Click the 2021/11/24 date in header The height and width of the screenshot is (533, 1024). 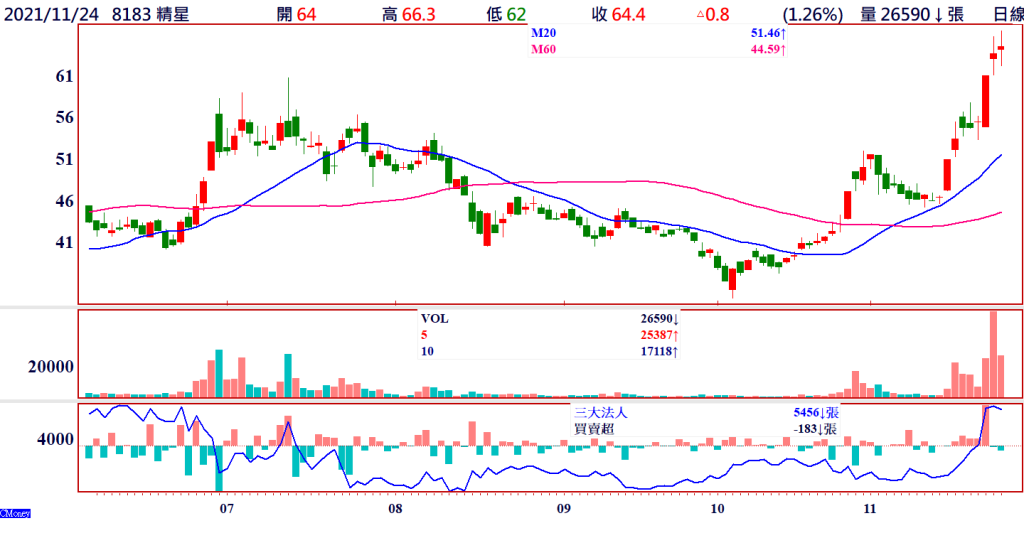click(50, 14)
